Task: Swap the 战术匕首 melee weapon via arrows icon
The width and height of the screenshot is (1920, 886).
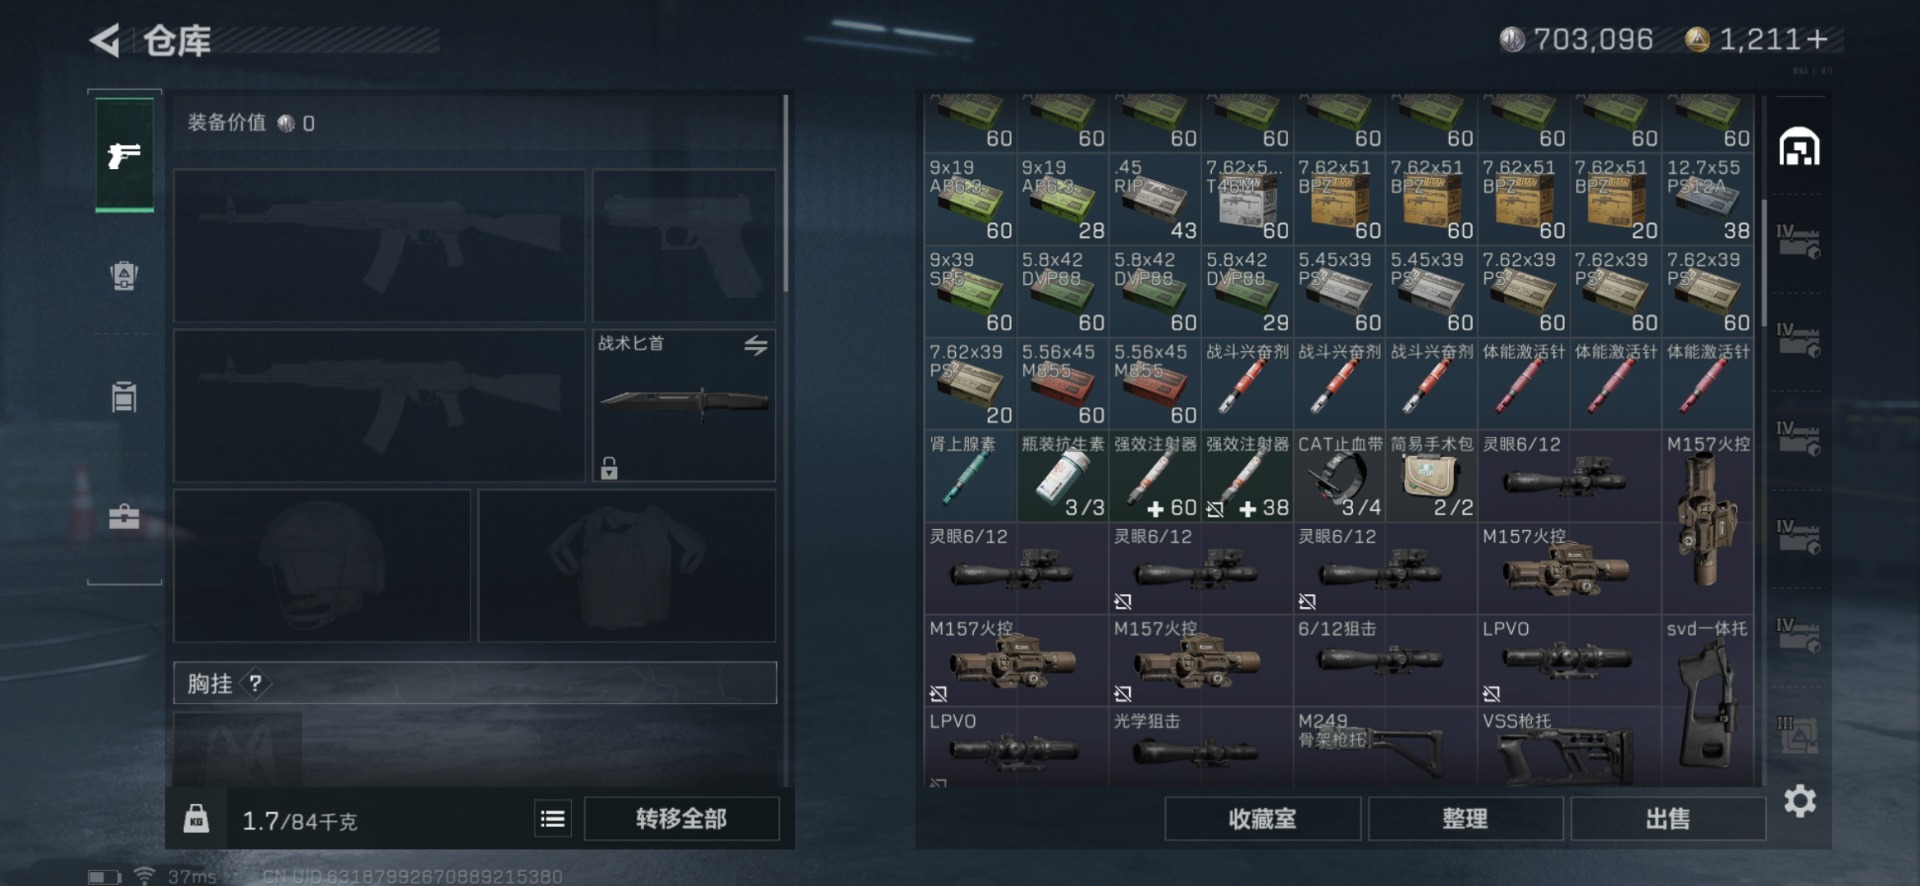Action: click(x=756, y=345)
